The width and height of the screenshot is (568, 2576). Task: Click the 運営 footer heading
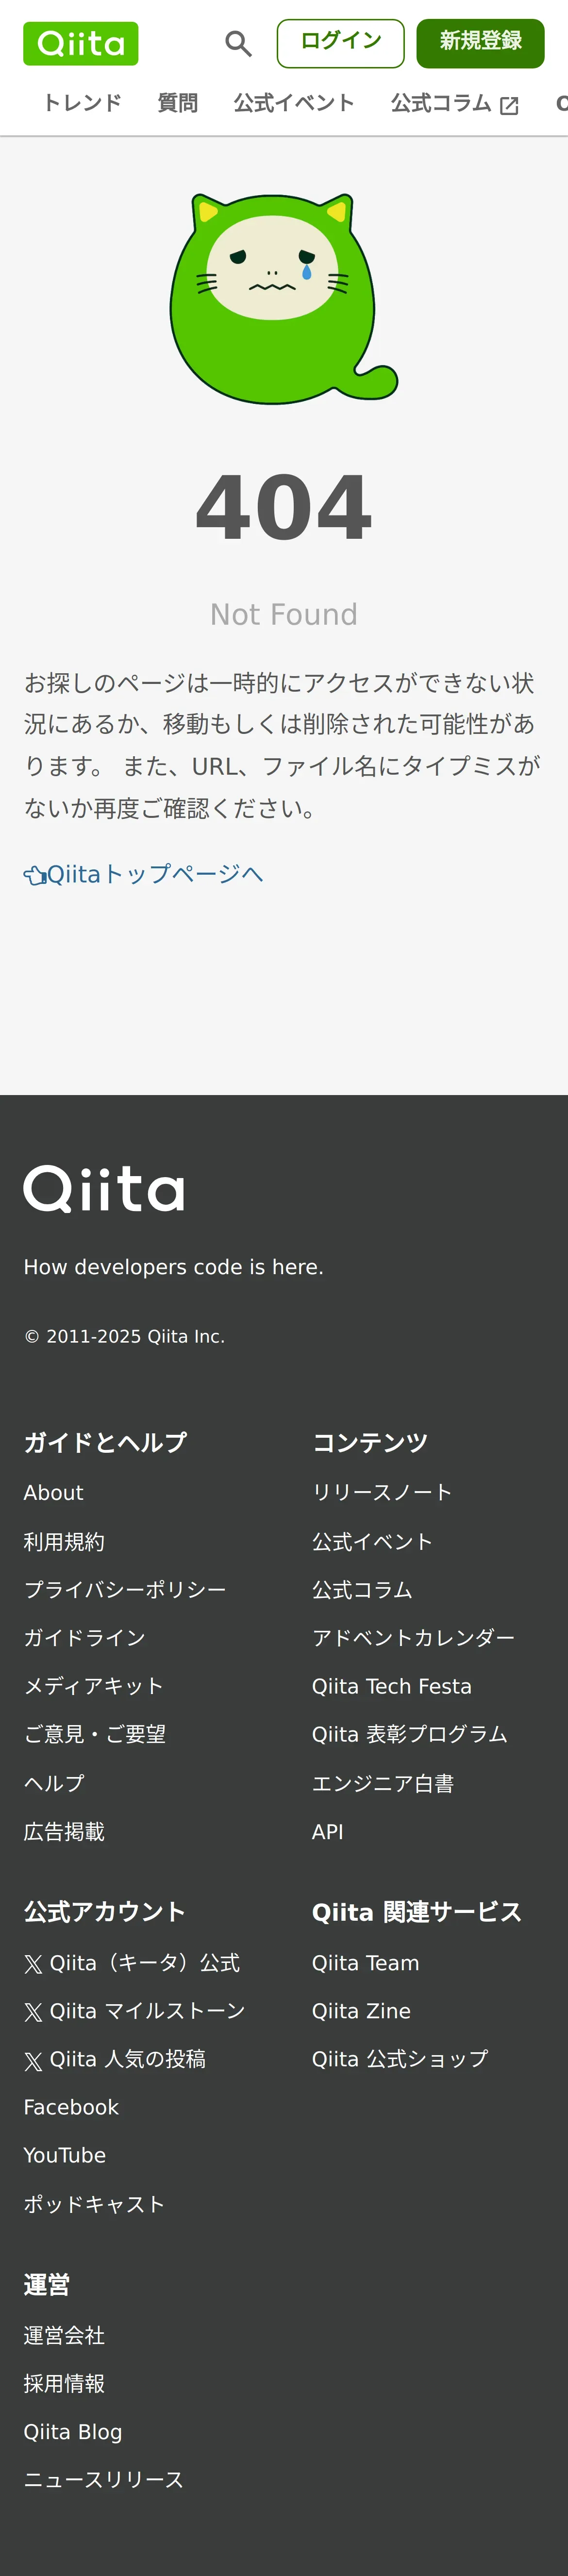pyautogui.click(x=46, y=2284)
